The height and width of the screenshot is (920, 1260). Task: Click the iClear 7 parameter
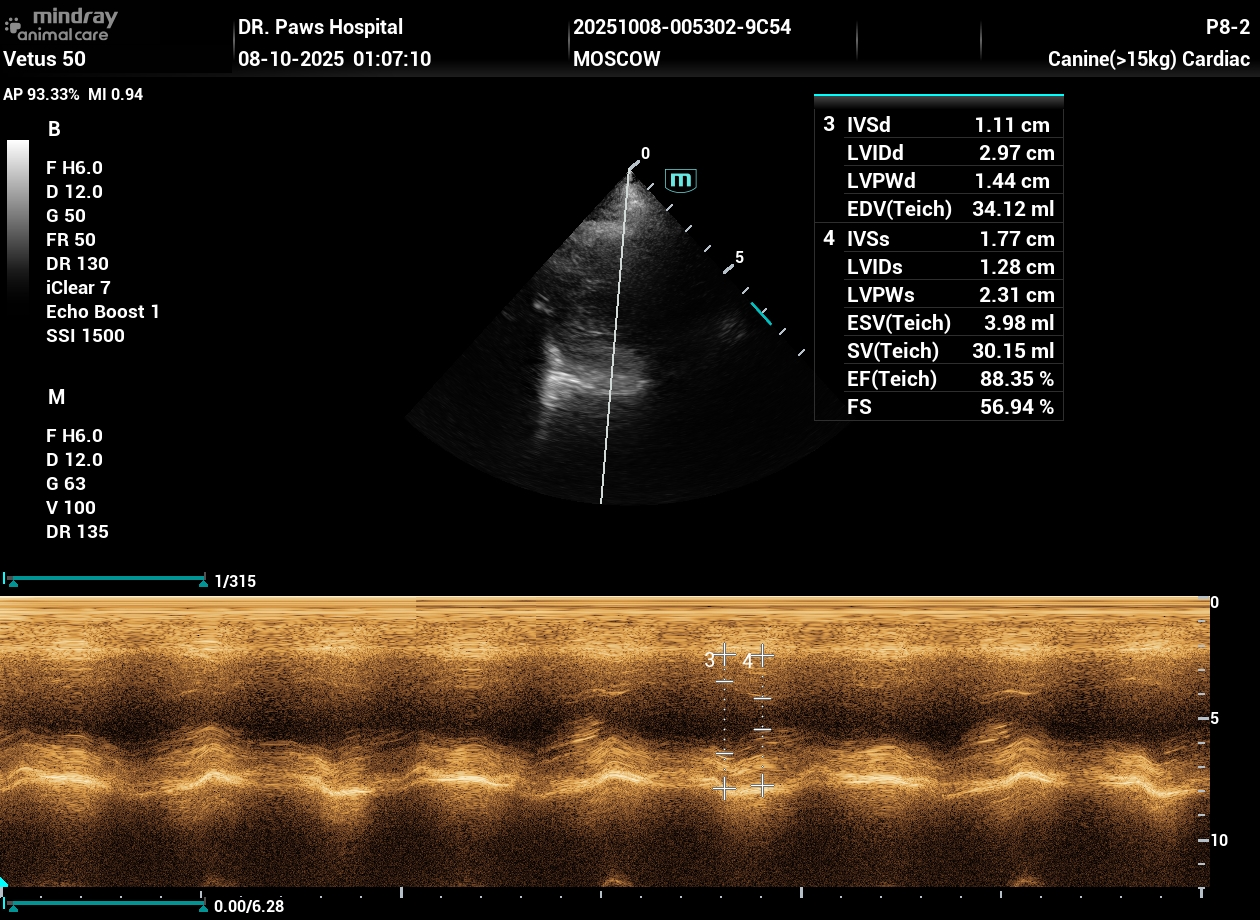point(78,288)
